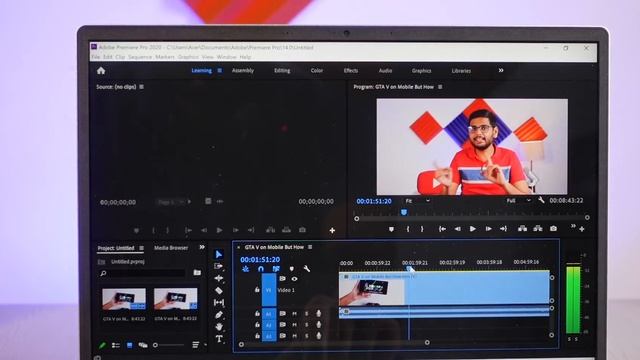
Task: Open Source panel menu
Action: (x=142, y=87)
